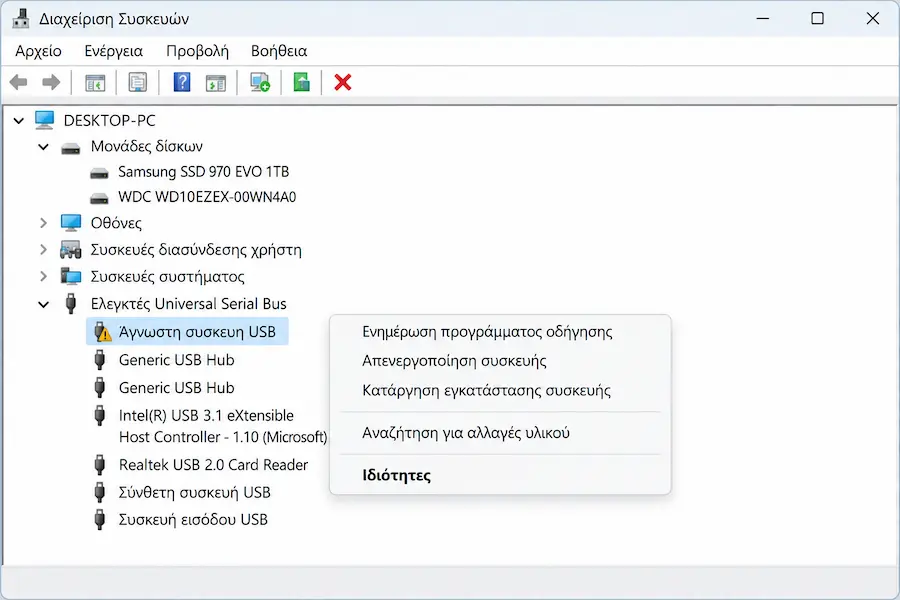The image size is (900, 600).
Task: Expand the Οθόνες category
Action: click(44, 223)
